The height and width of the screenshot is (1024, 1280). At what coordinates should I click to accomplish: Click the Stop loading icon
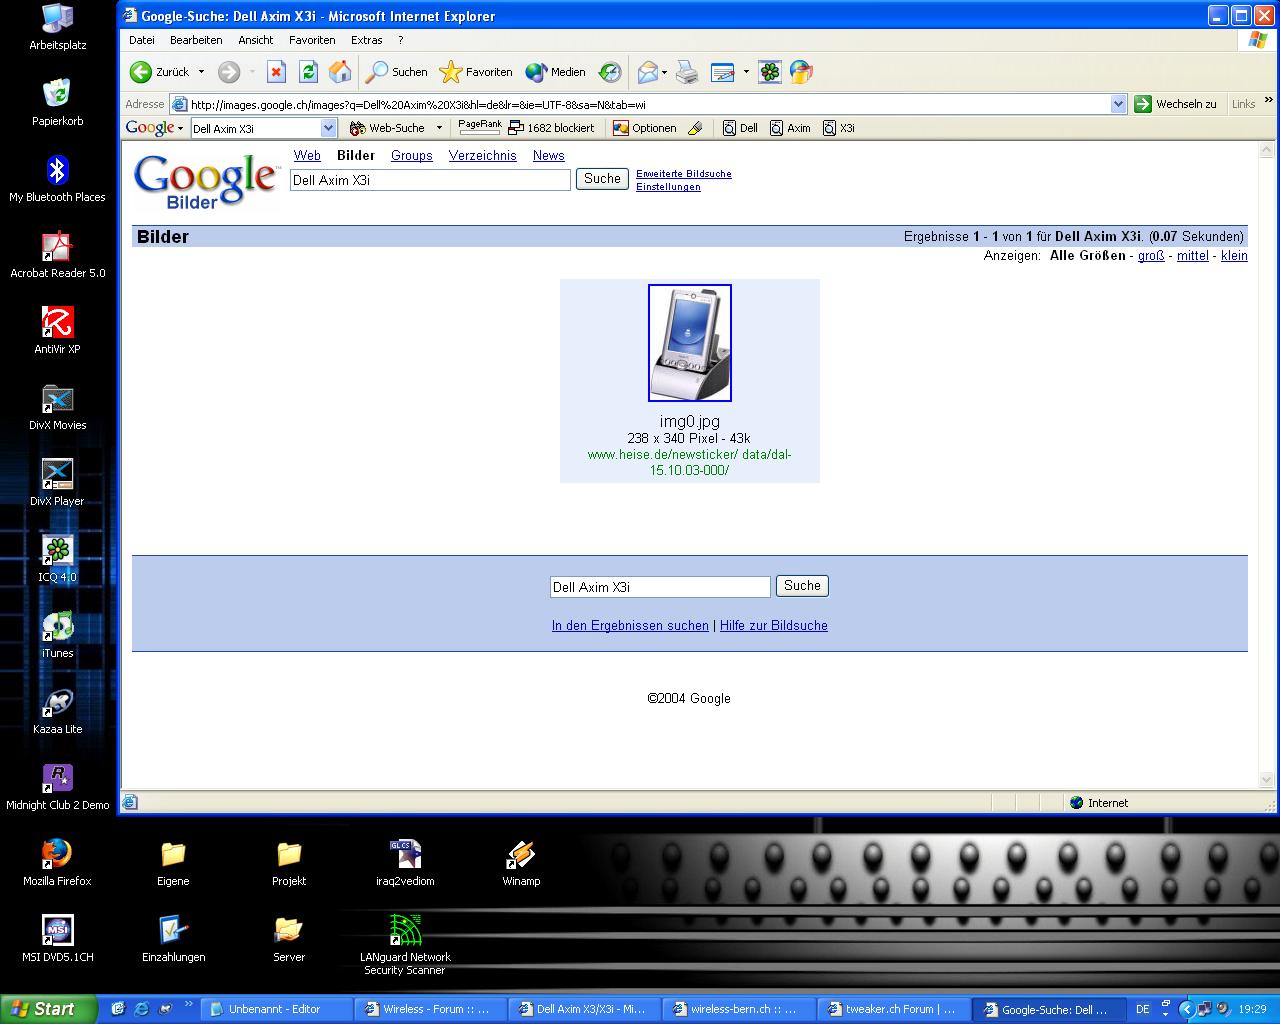(277, 72)
